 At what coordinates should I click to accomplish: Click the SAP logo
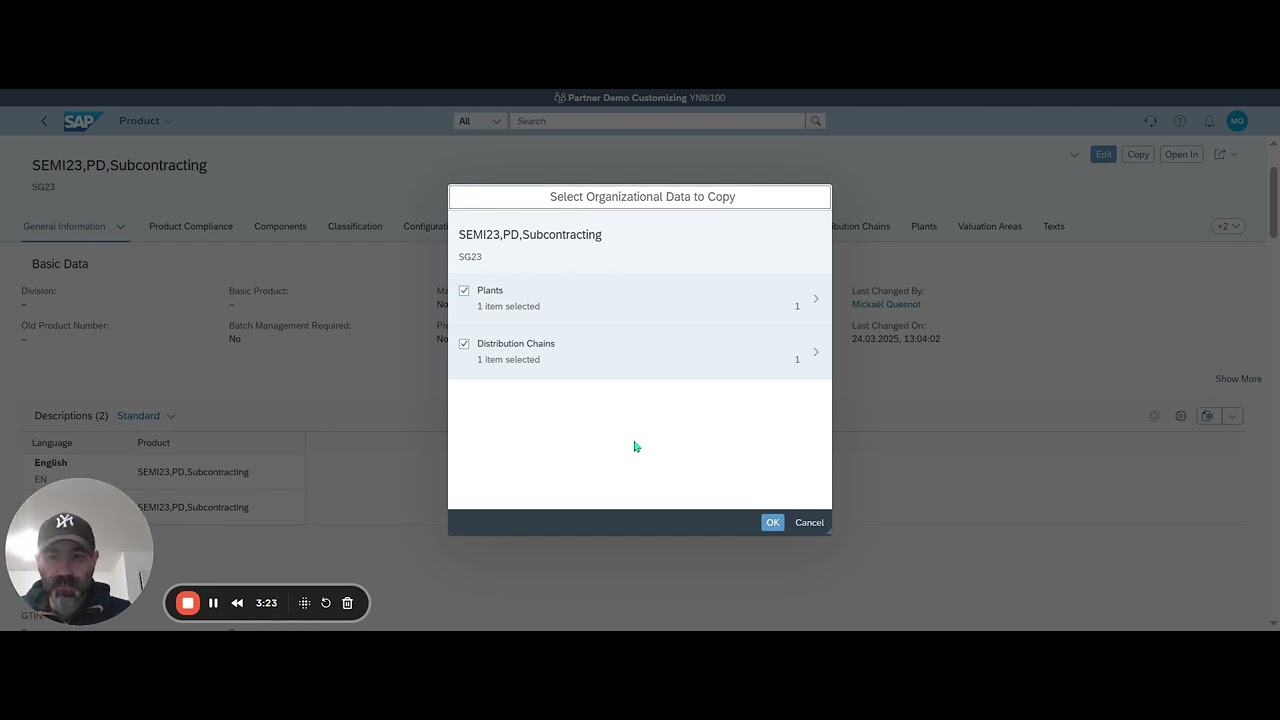point(82,121)
